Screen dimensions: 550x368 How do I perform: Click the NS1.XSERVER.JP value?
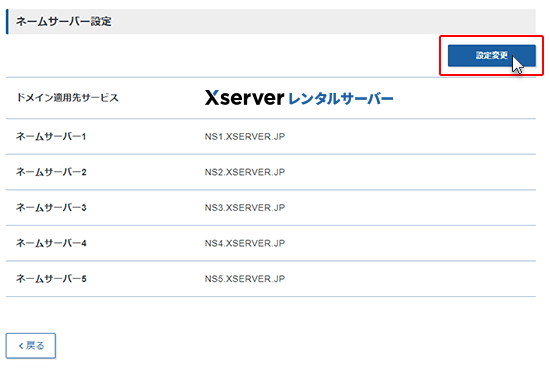tap(245, 136)
